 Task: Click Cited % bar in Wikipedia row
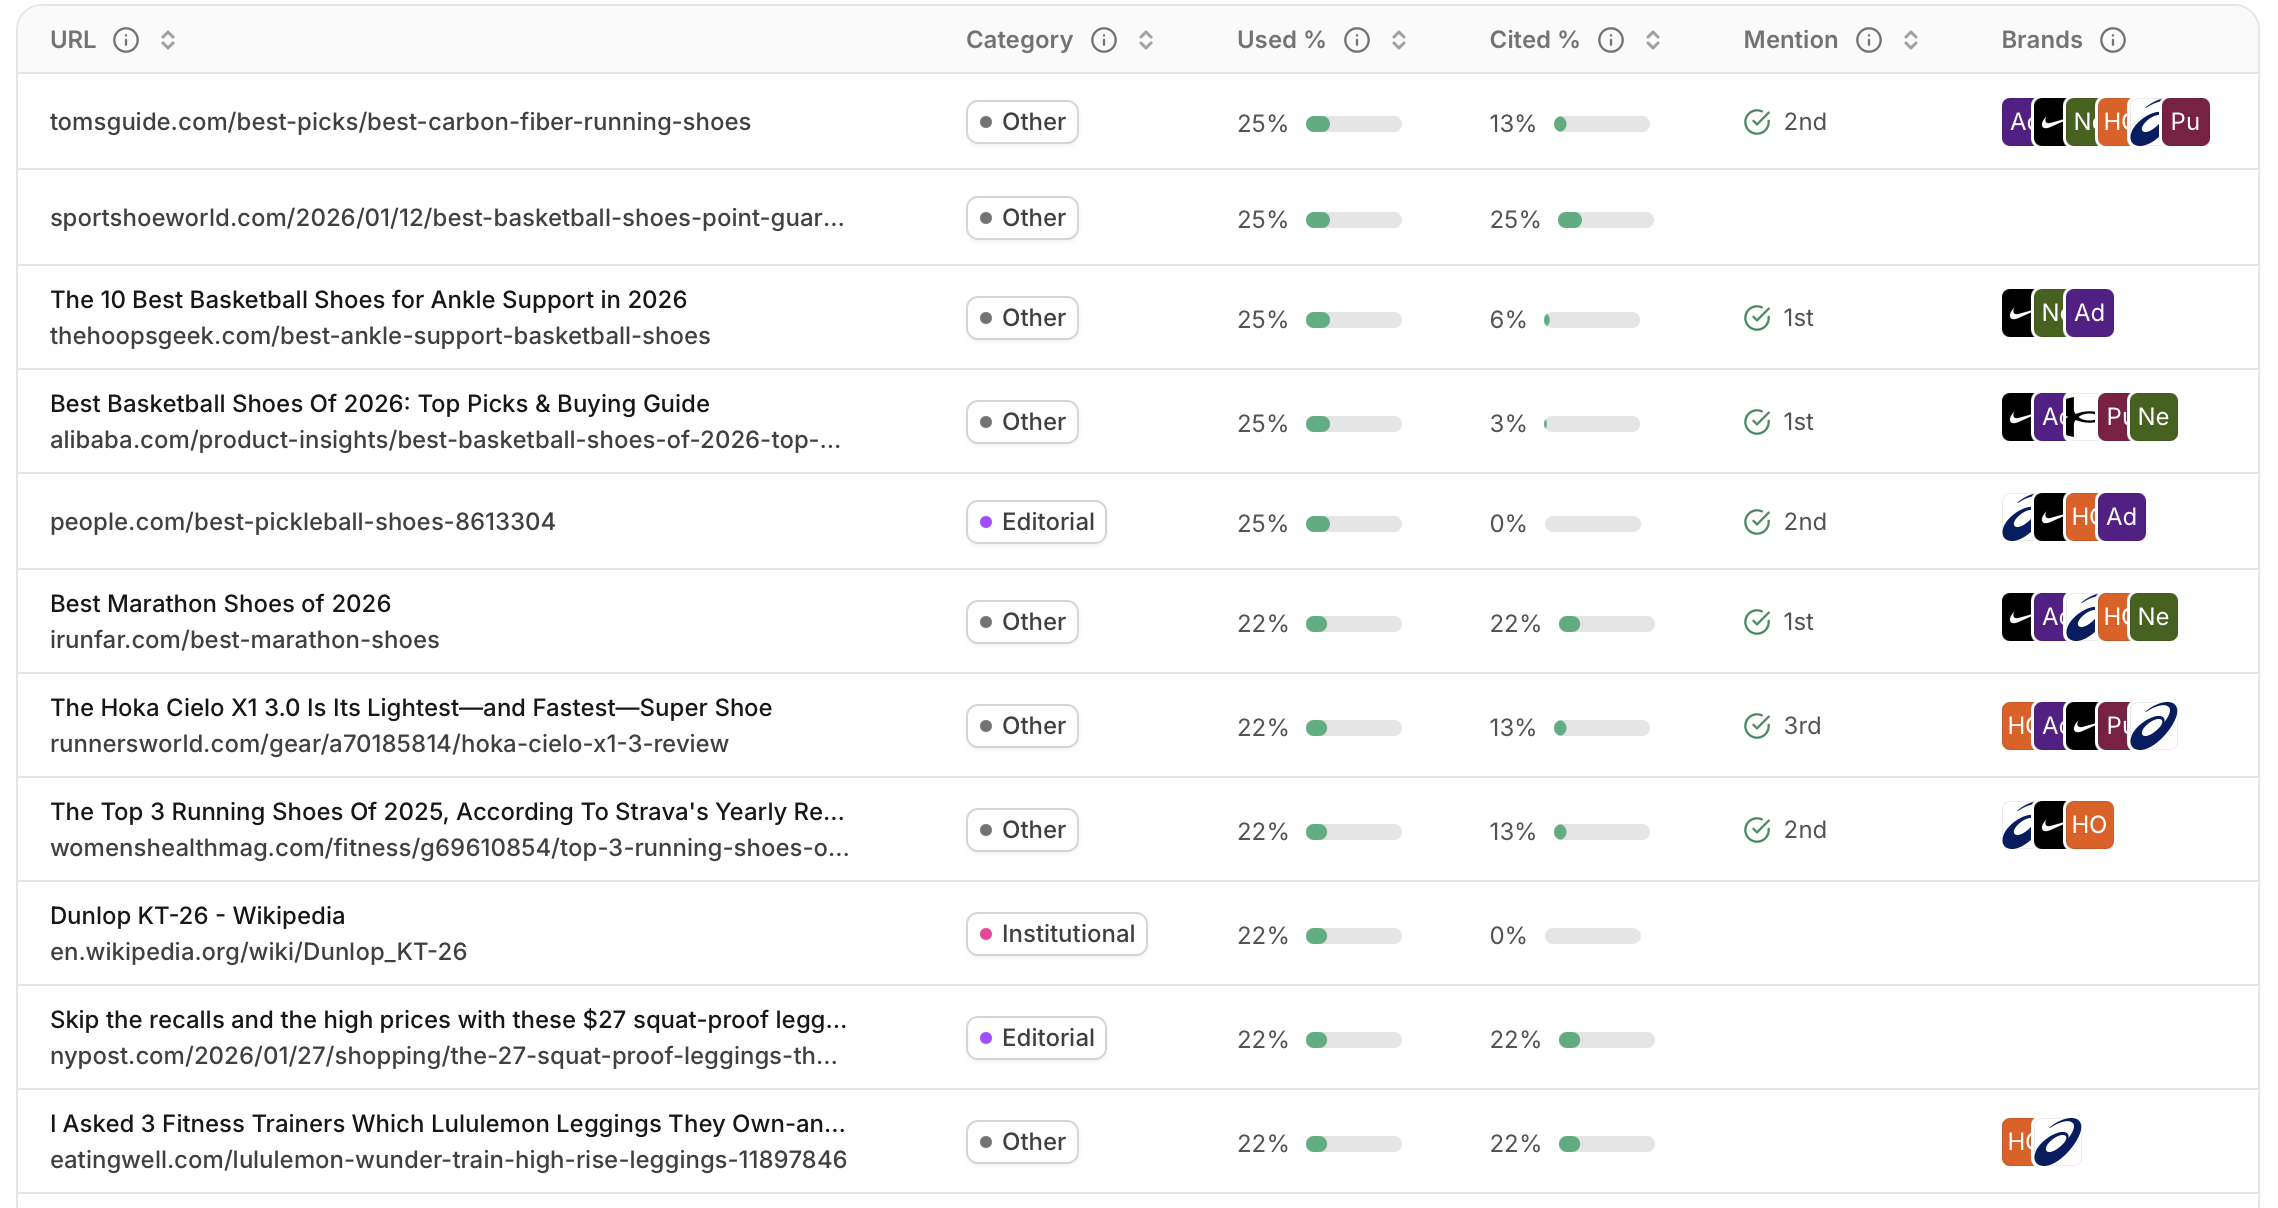pos(1593,936)
